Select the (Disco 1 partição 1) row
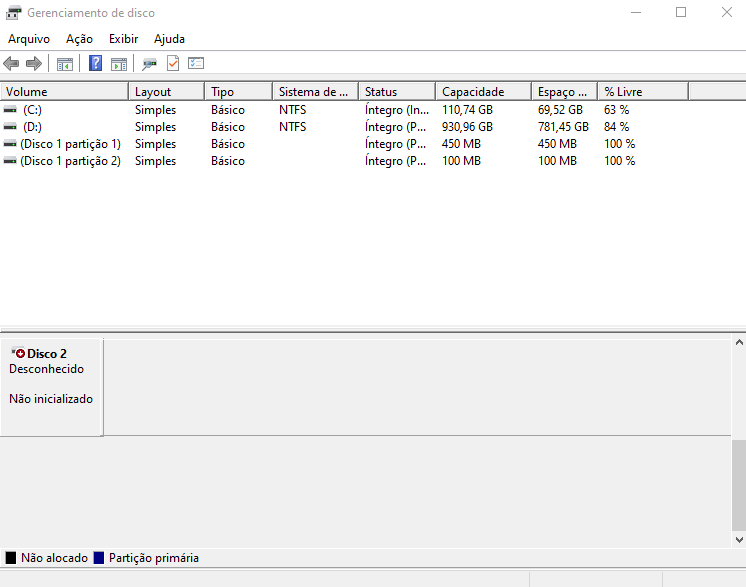Viewport: 746px width, 587px height. tap(344, 144)
